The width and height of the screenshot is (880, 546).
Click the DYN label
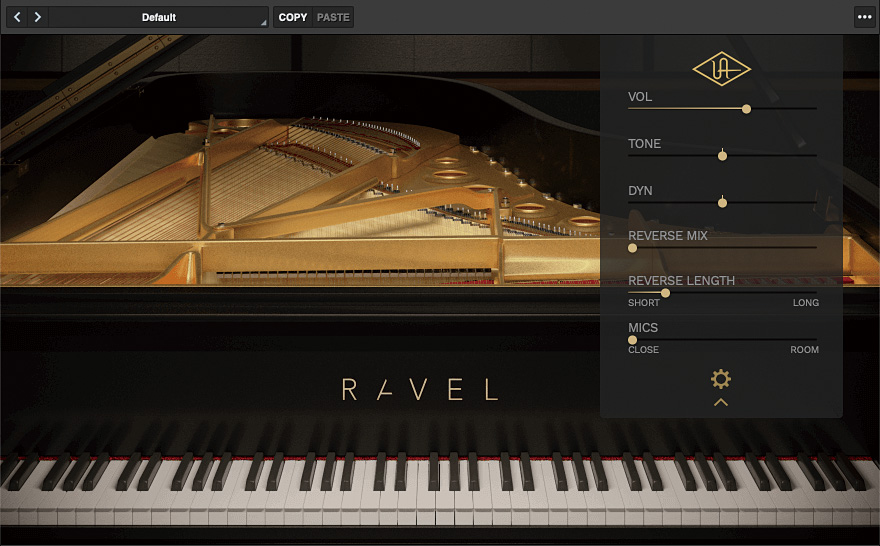tap(640, 191)
